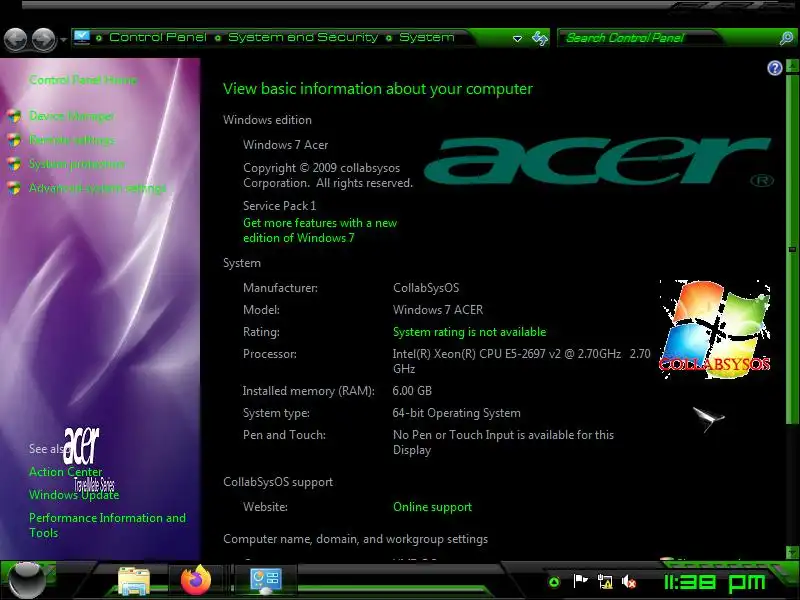
Task: Open the Start menu orb
Action: point(26,581)
